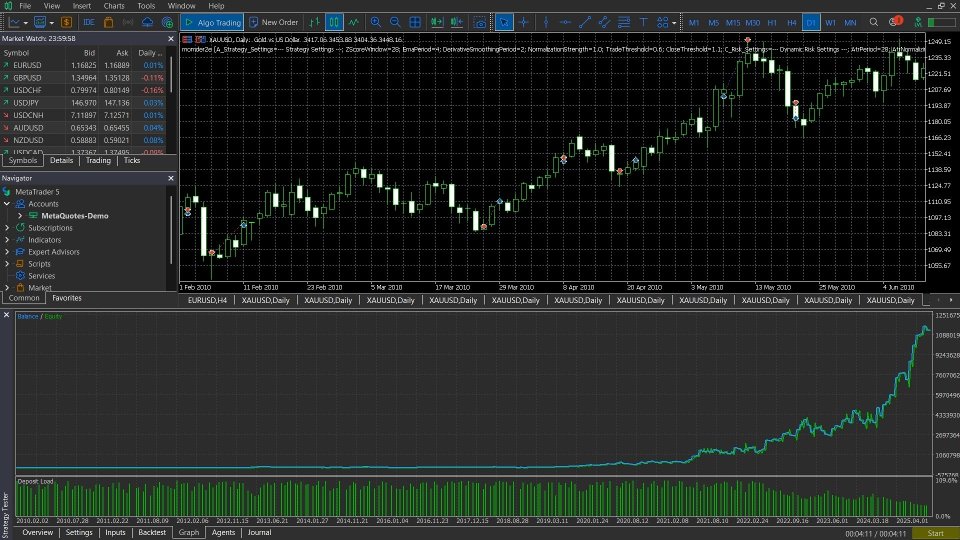Open notifications icon with red badge
This screenshot has width=960, height=540.
coord(895,22)
